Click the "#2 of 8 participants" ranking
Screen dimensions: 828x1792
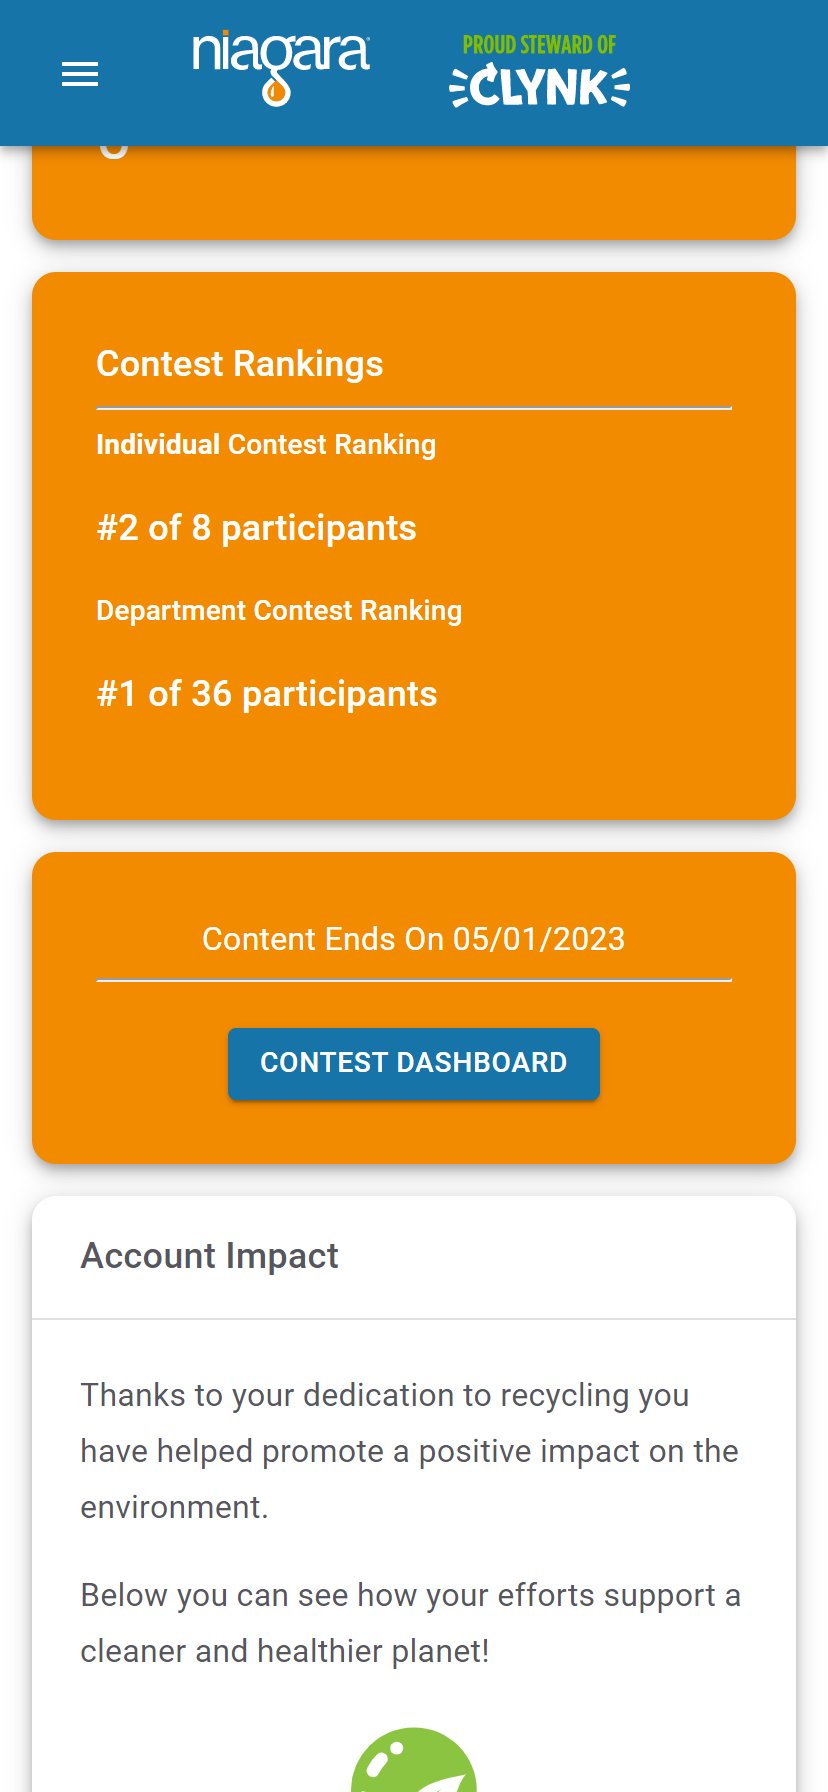click(256, 528)
